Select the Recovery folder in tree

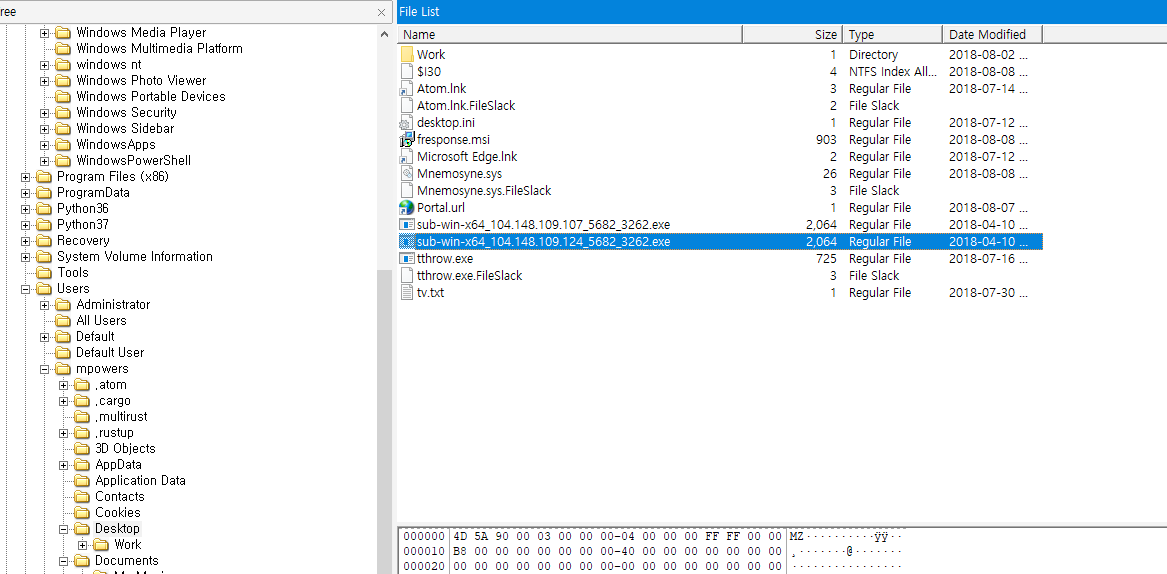(x=83, y=240)
